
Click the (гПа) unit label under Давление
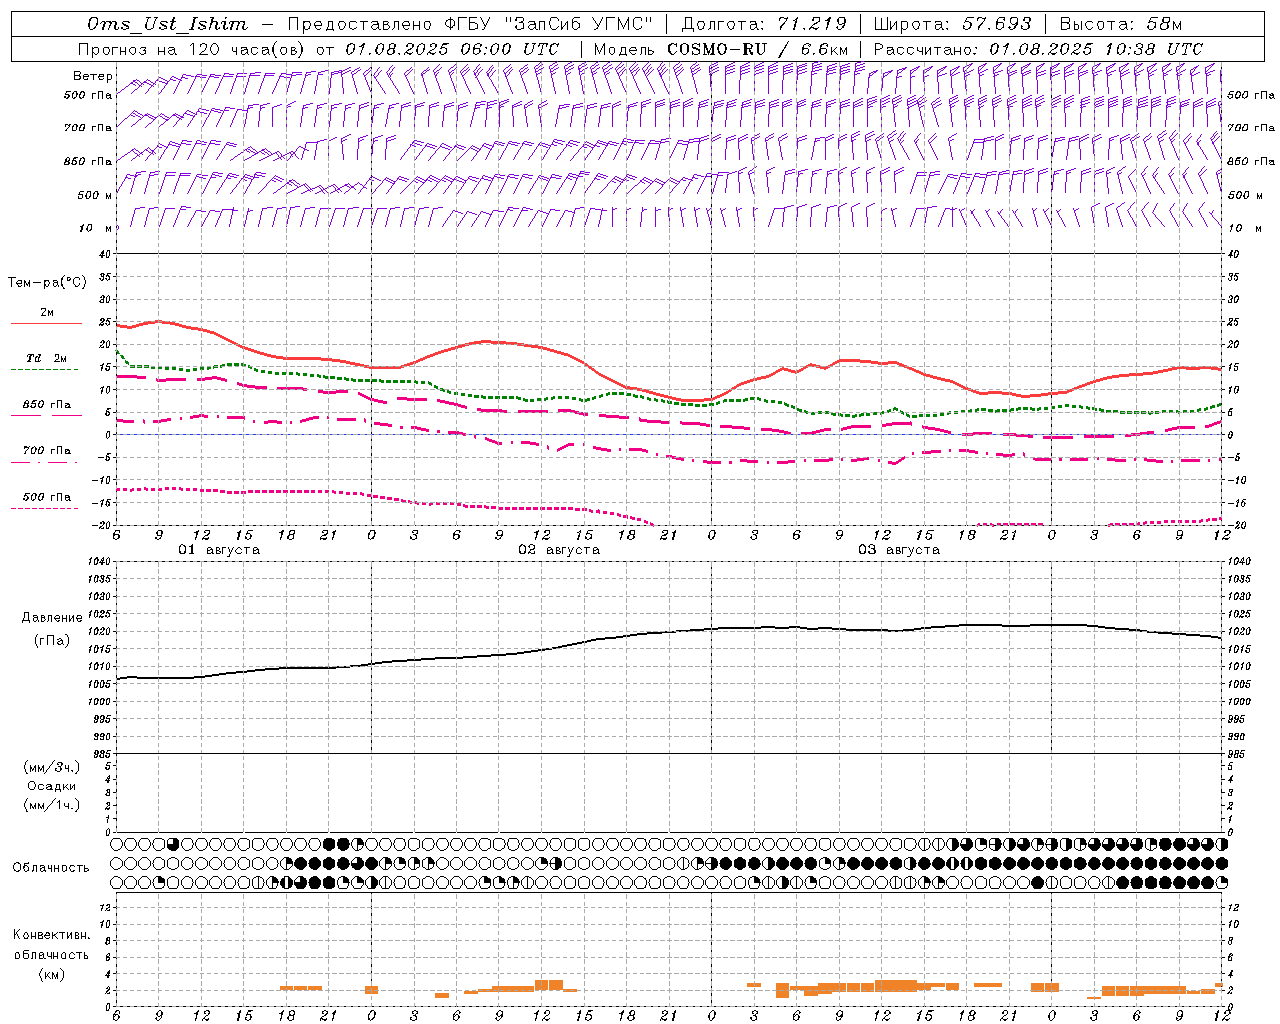(52, 640)
